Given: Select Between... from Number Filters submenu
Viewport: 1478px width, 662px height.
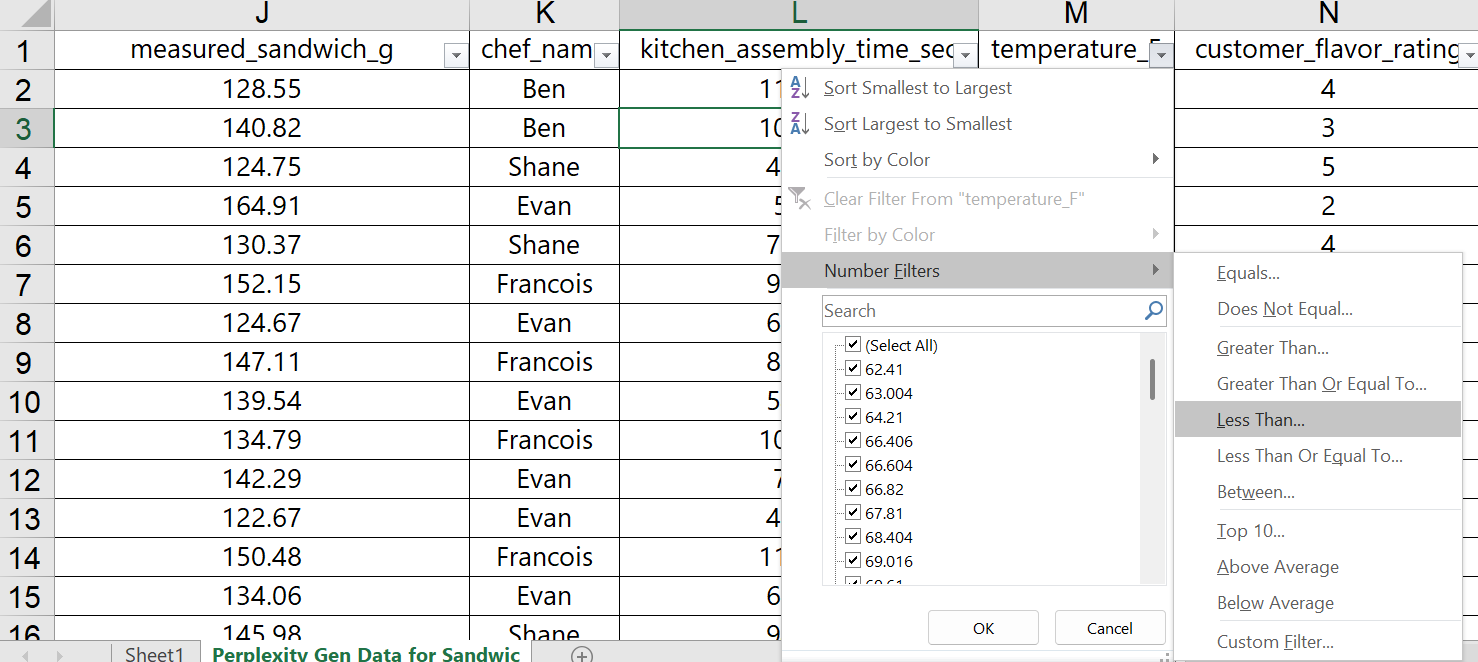Looking at the screenshot, I should (1255, 492).
